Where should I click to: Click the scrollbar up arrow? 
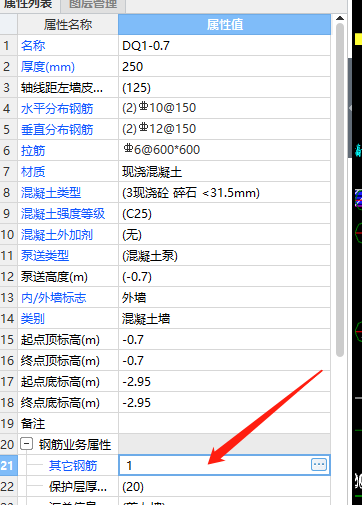click(340, 18)
